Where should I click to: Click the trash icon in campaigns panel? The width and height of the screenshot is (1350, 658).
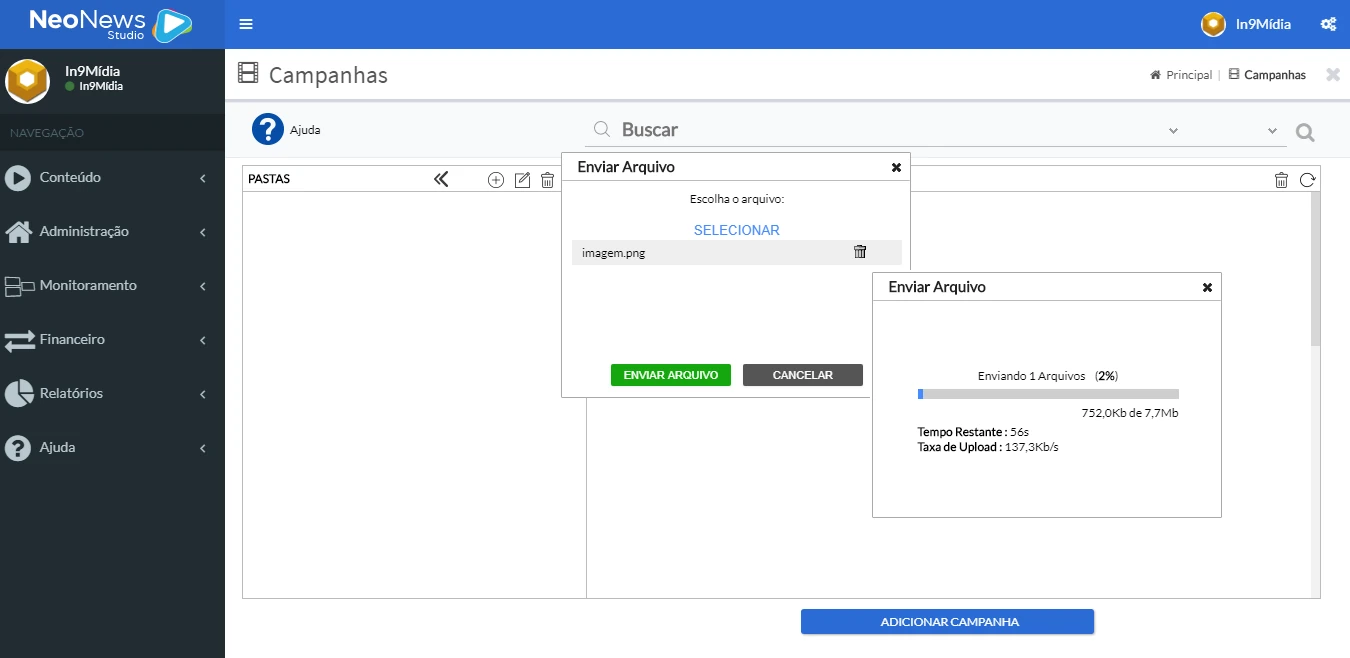pyautogui.click(x=1281, y=180)
